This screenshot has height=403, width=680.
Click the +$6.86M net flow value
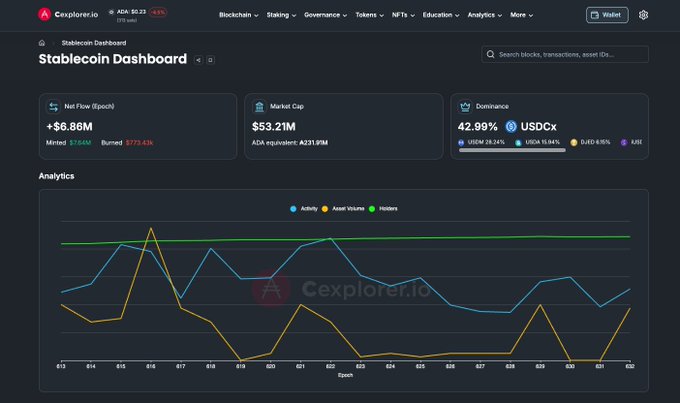coord(69,127)
